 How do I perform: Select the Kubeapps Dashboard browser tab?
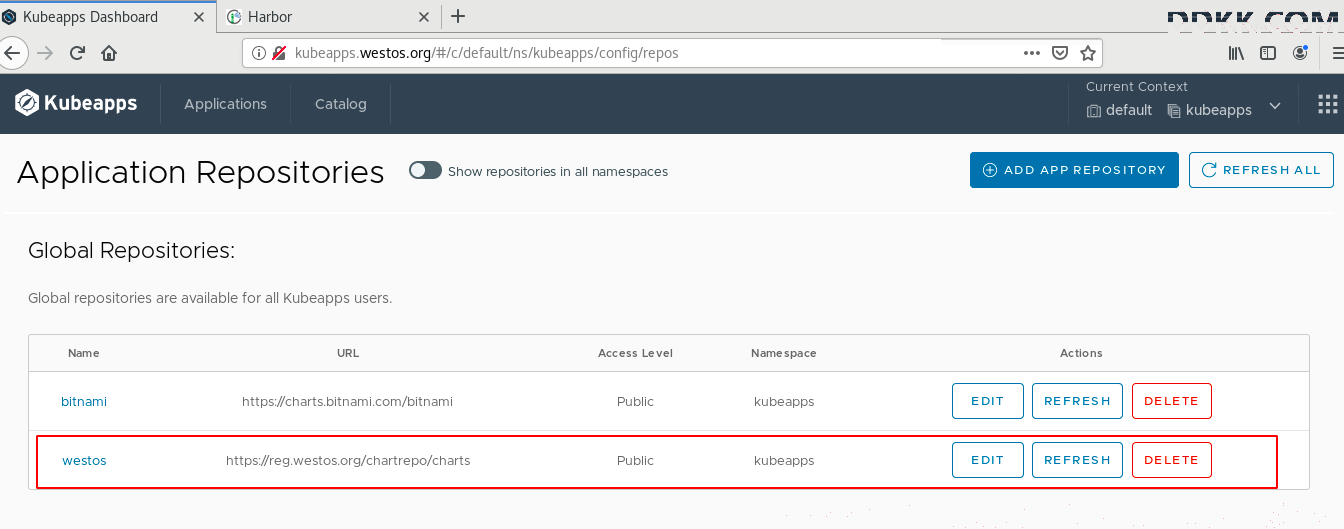point(110,16)
